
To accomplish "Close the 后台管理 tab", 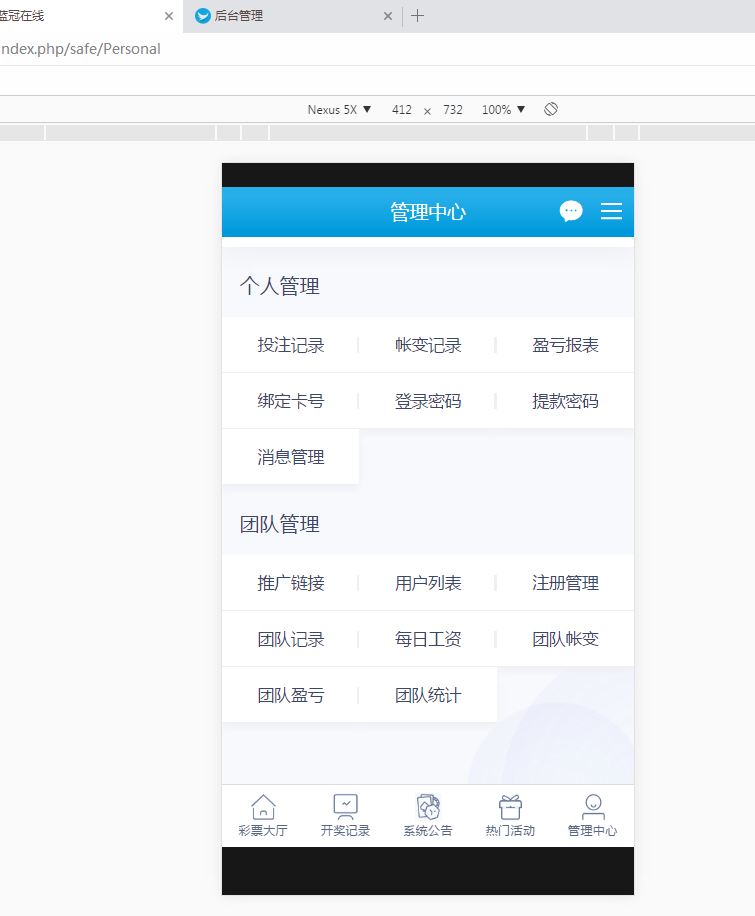I will pyautogui.click(x=388, y=16).
